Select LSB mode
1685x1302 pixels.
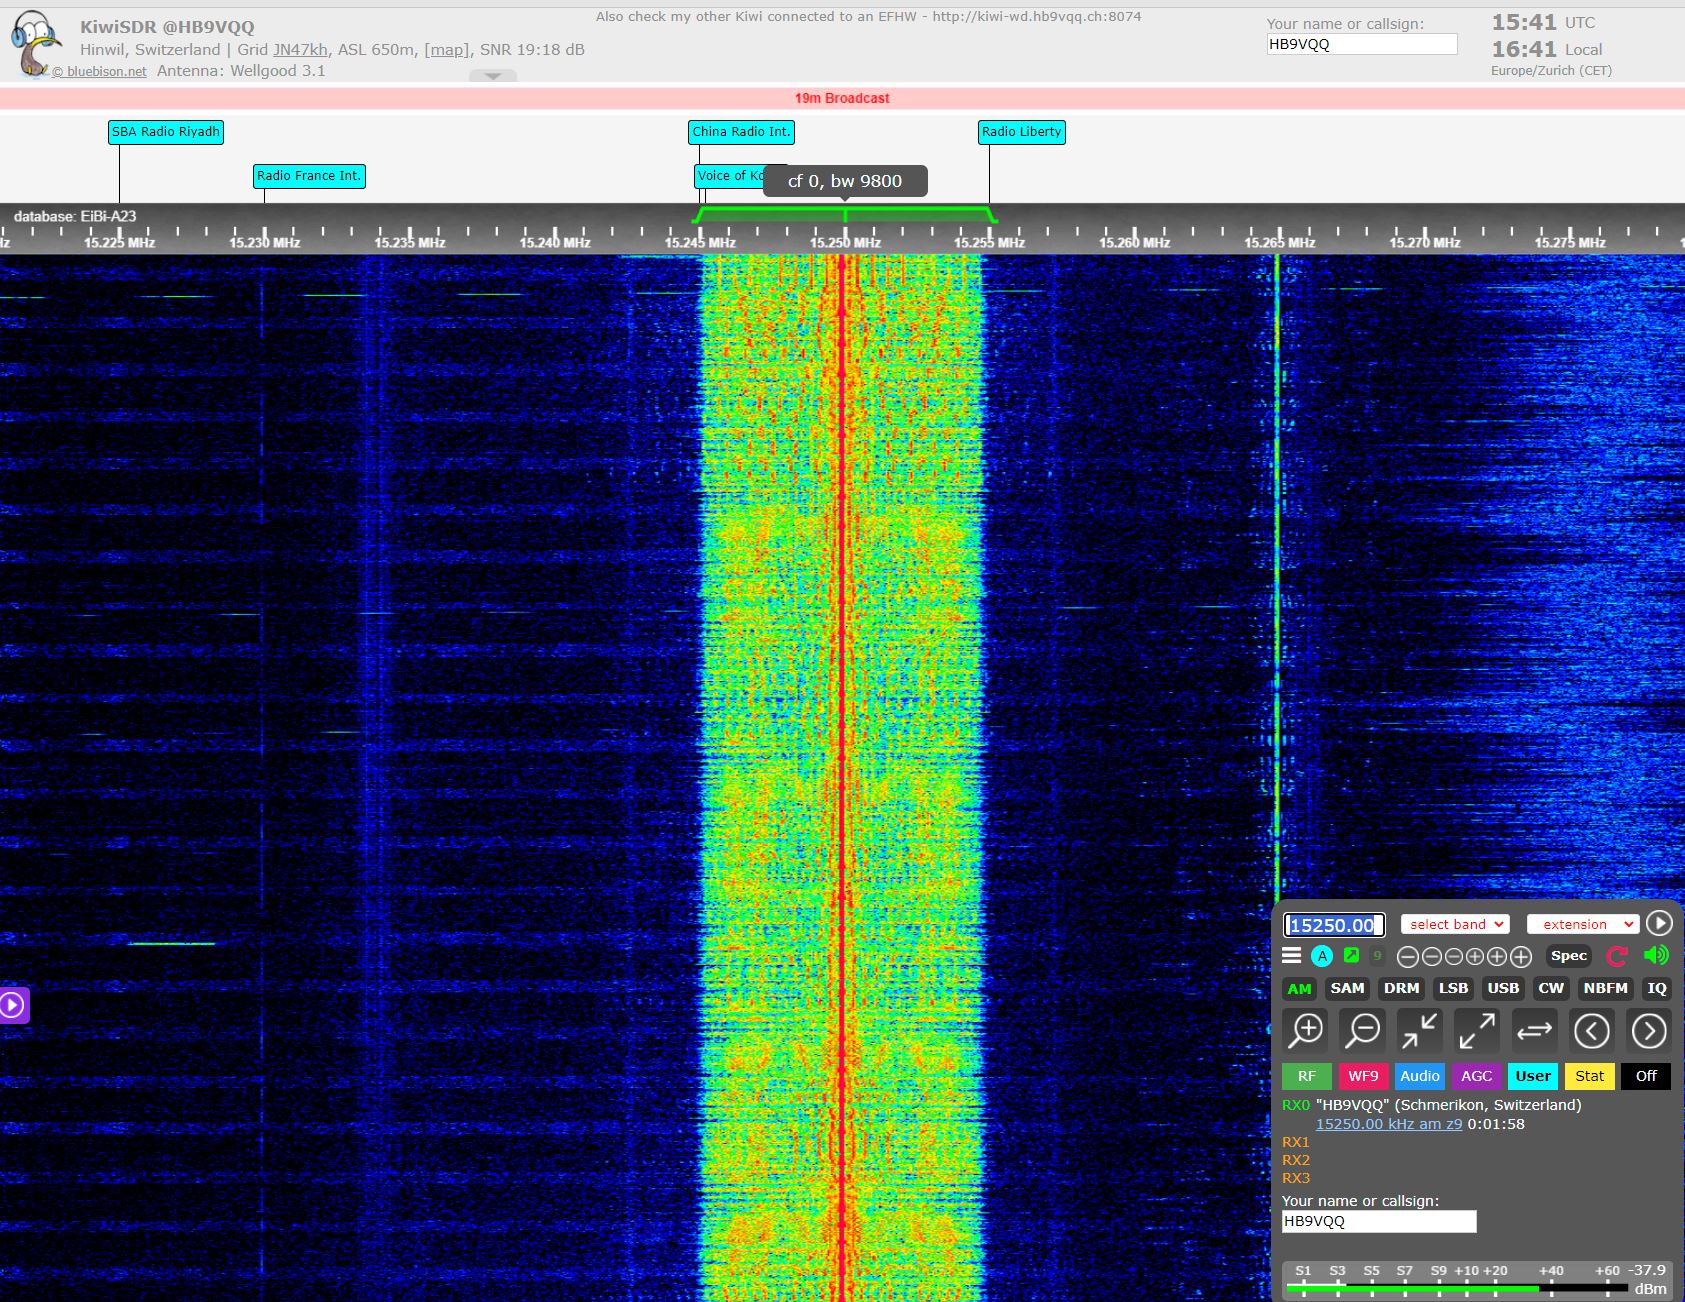[1453, 988]
